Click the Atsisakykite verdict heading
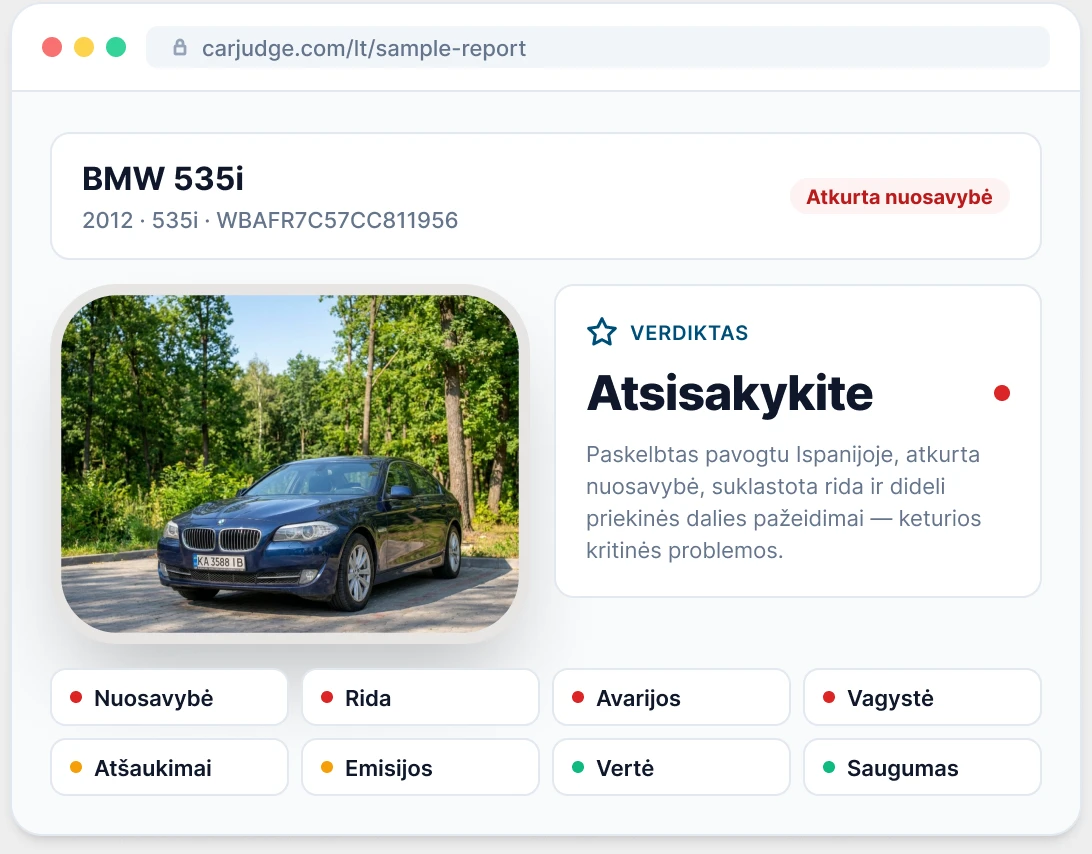The image size is (1092, 854). (x=729, y=394)
